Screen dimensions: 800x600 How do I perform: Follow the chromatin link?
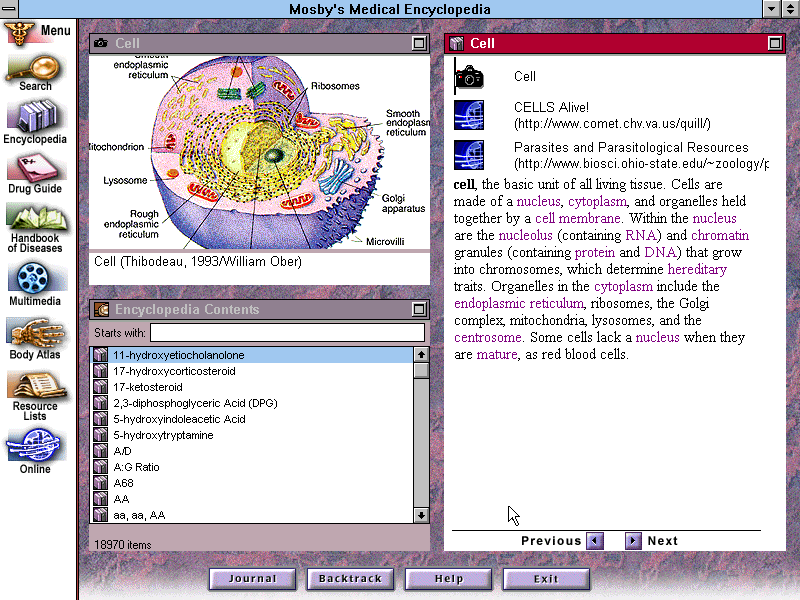[720, 235]
